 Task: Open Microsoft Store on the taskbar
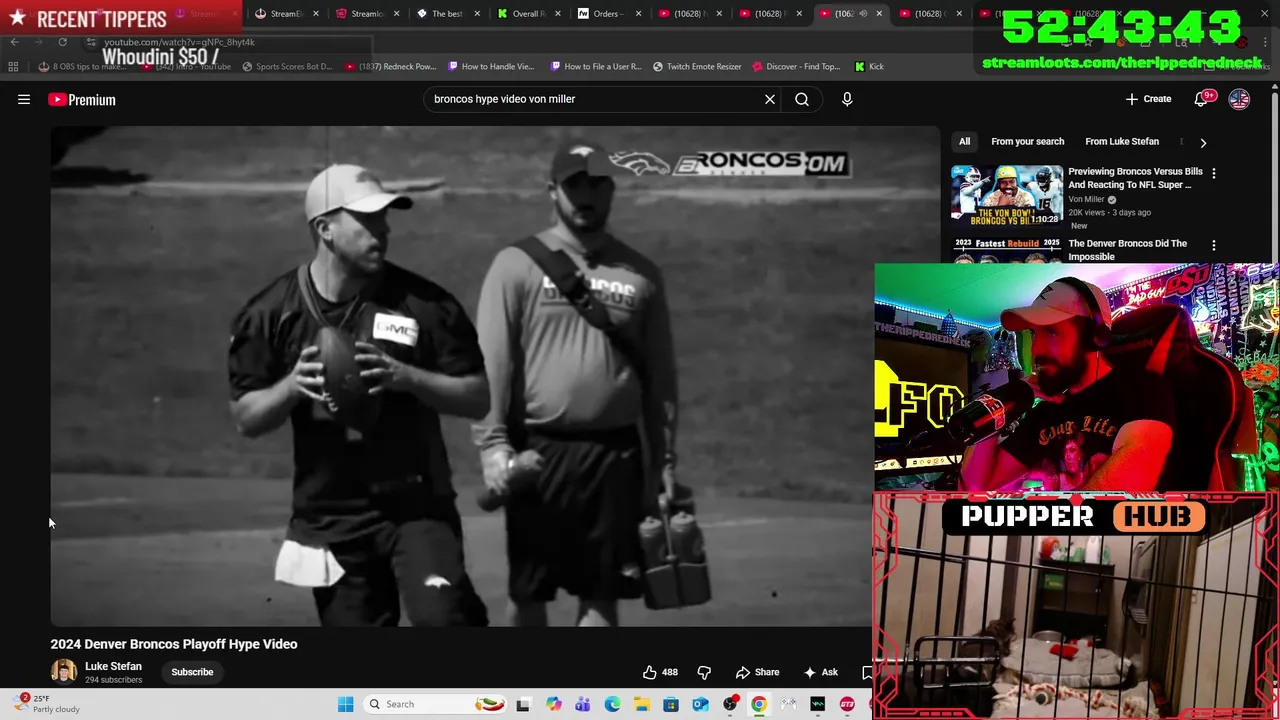click(671, 704)
